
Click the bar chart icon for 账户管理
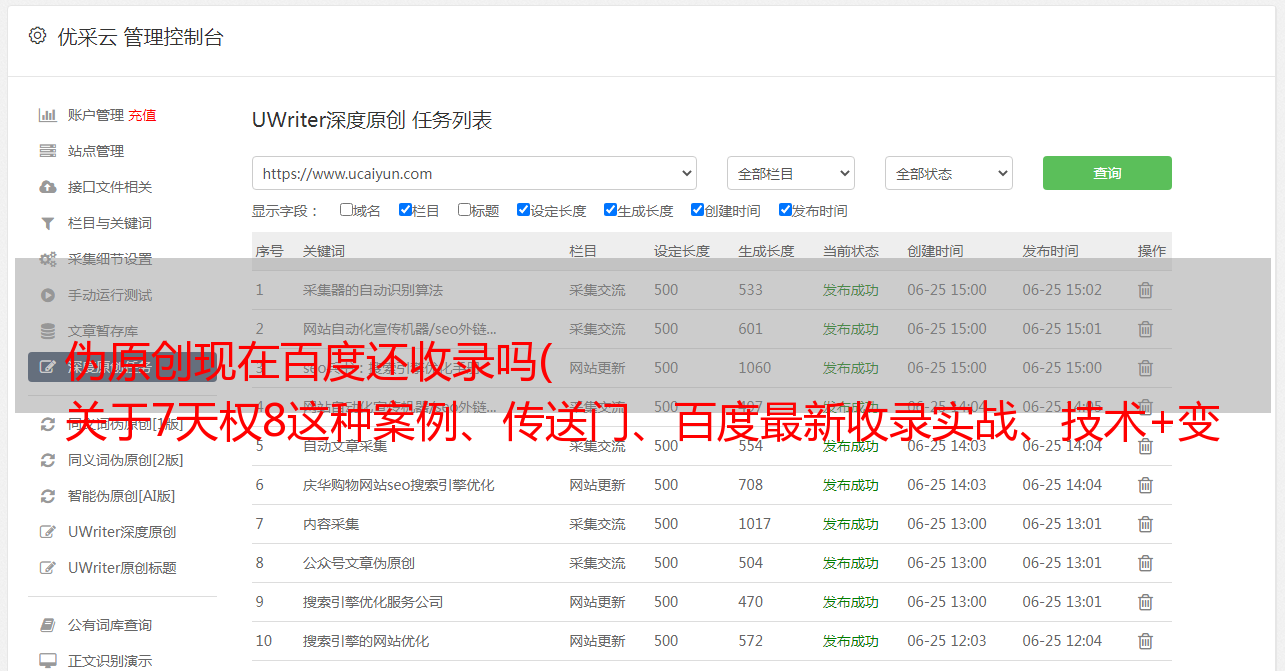[x=47, y=115]
